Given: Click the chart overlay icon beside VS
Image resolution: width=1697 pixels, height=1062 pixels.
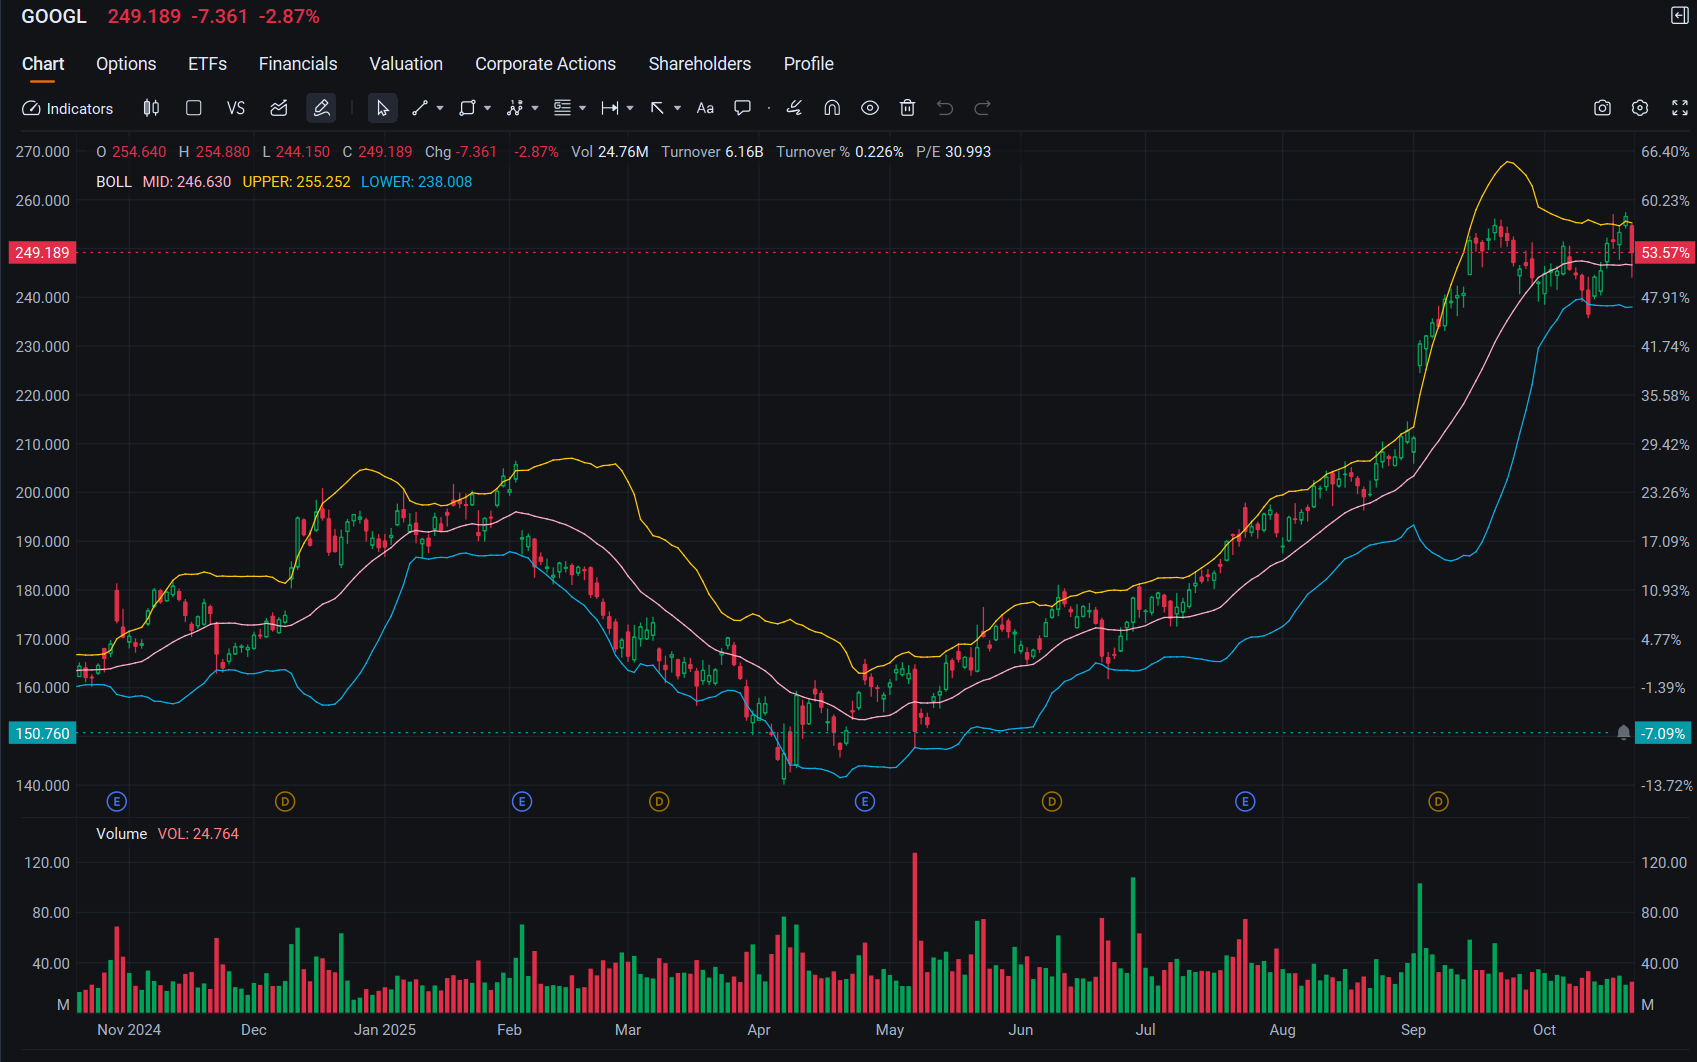Looking at the screenshot, I should pos(279,108).
